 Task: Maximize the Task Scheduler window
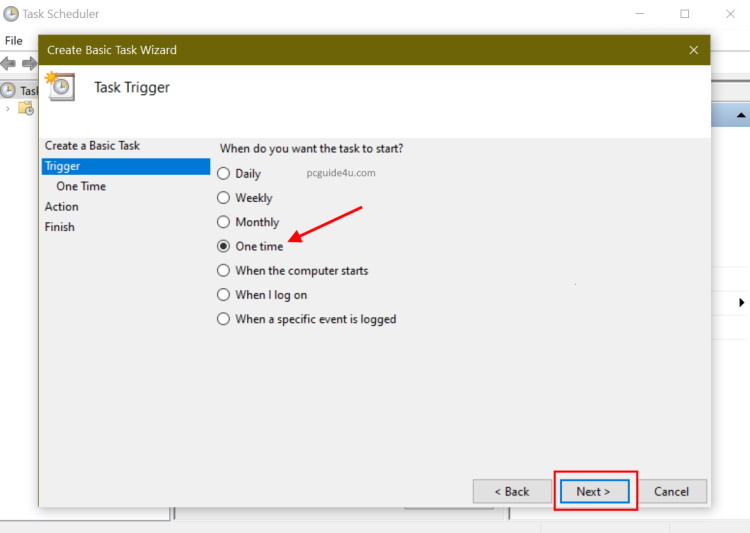pyautogui.click(x=685, y=14)
